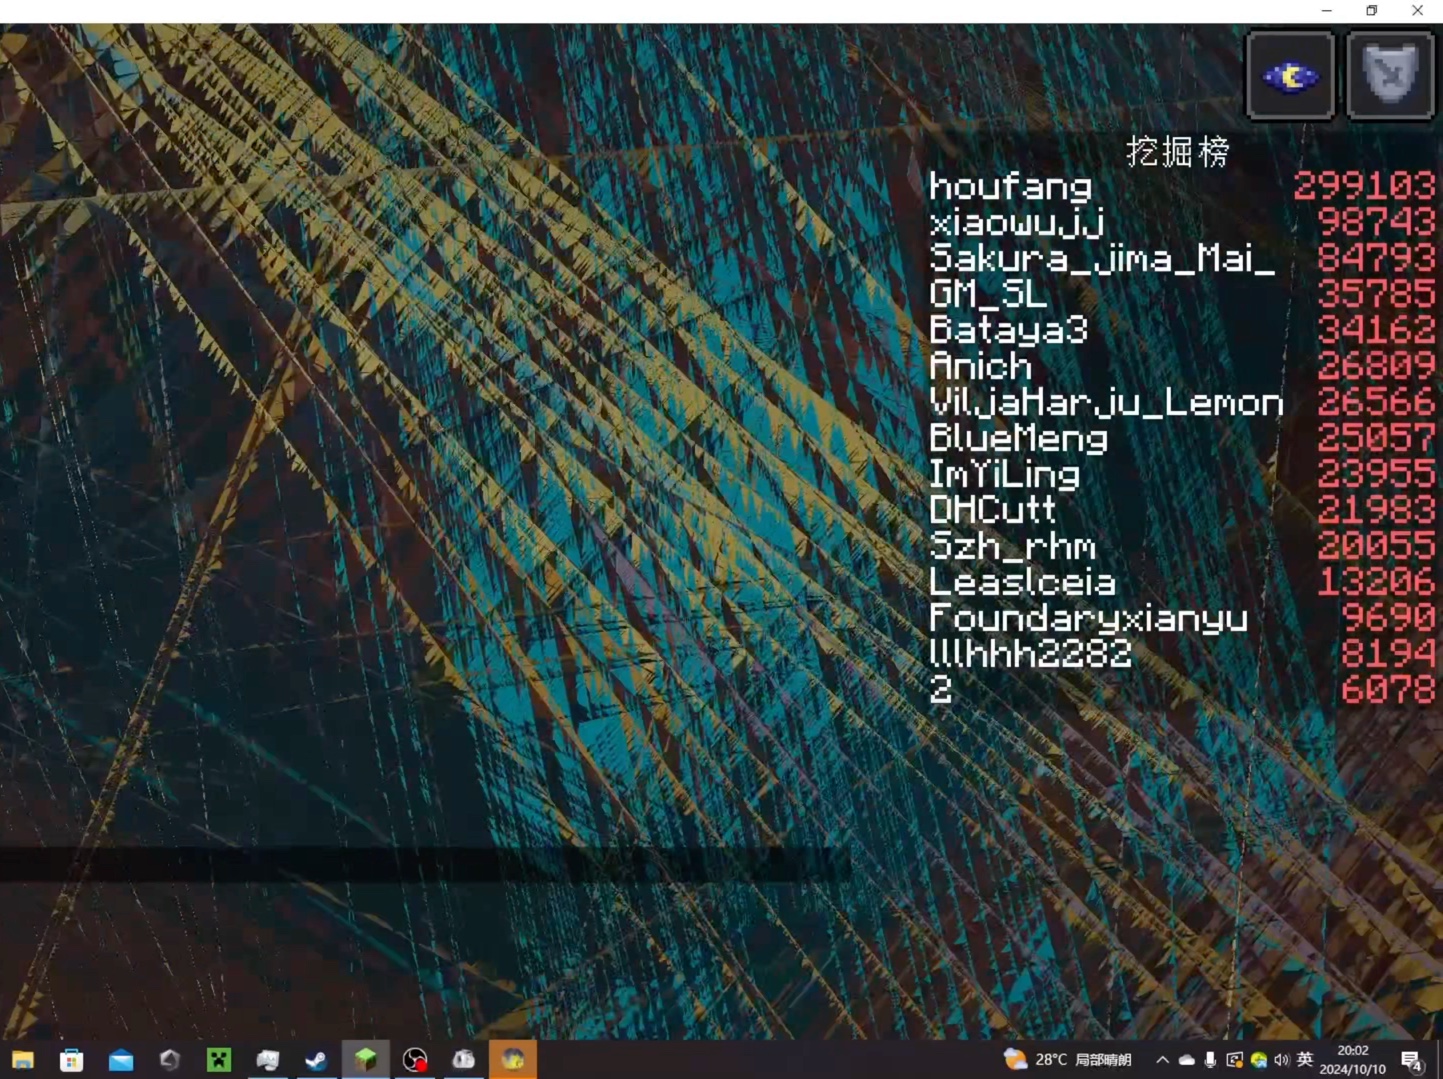Open the clock showing 20:02
Screen dimensions: 1443x1079
pyautogui.click(x=1352, y=1060)
